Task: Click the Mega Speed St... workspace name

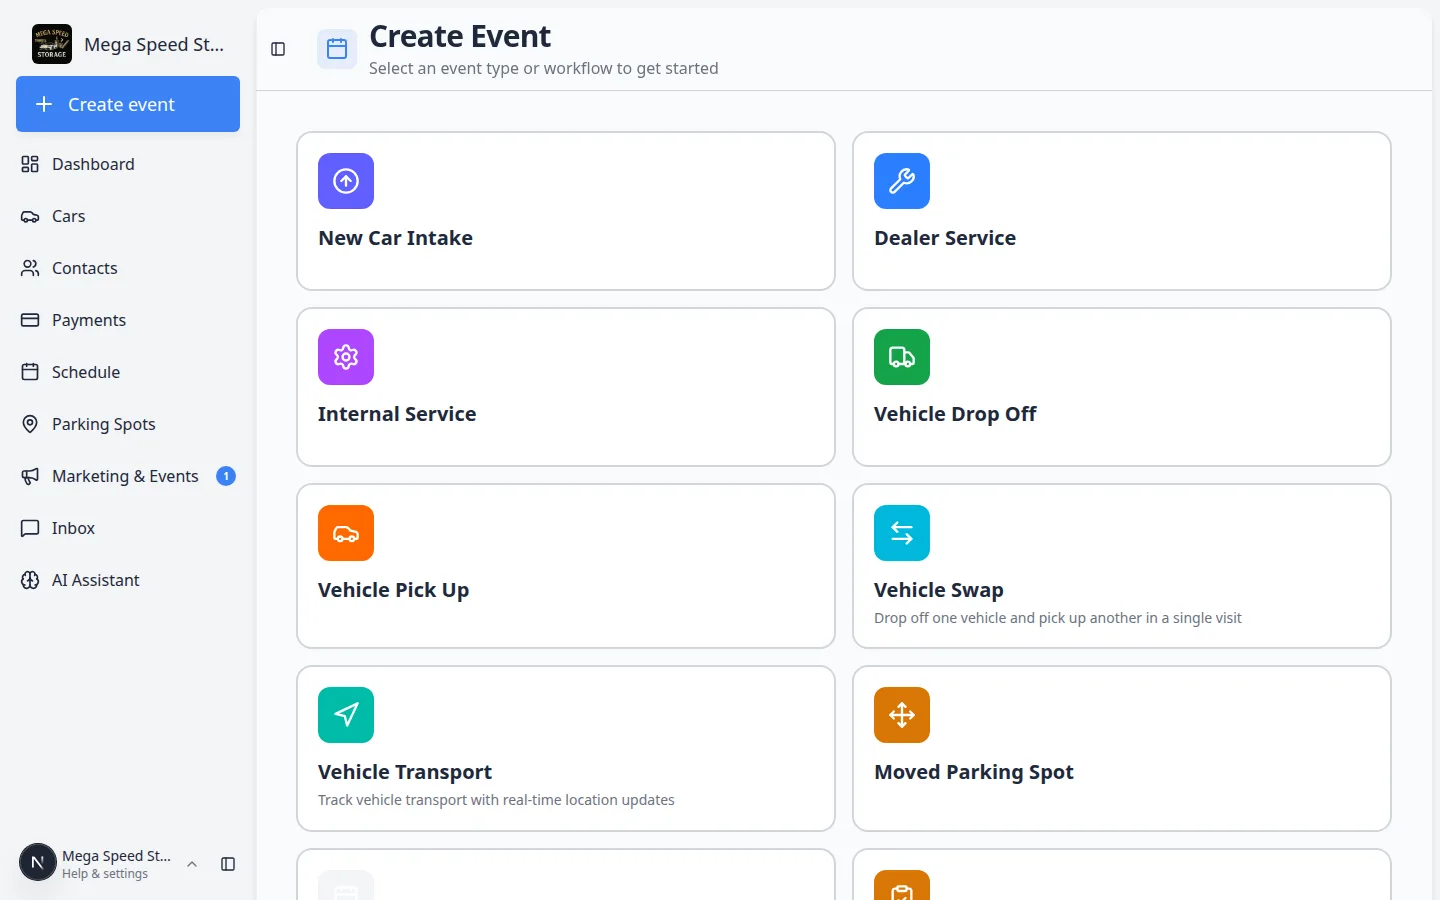Action: tap(154, 45)
